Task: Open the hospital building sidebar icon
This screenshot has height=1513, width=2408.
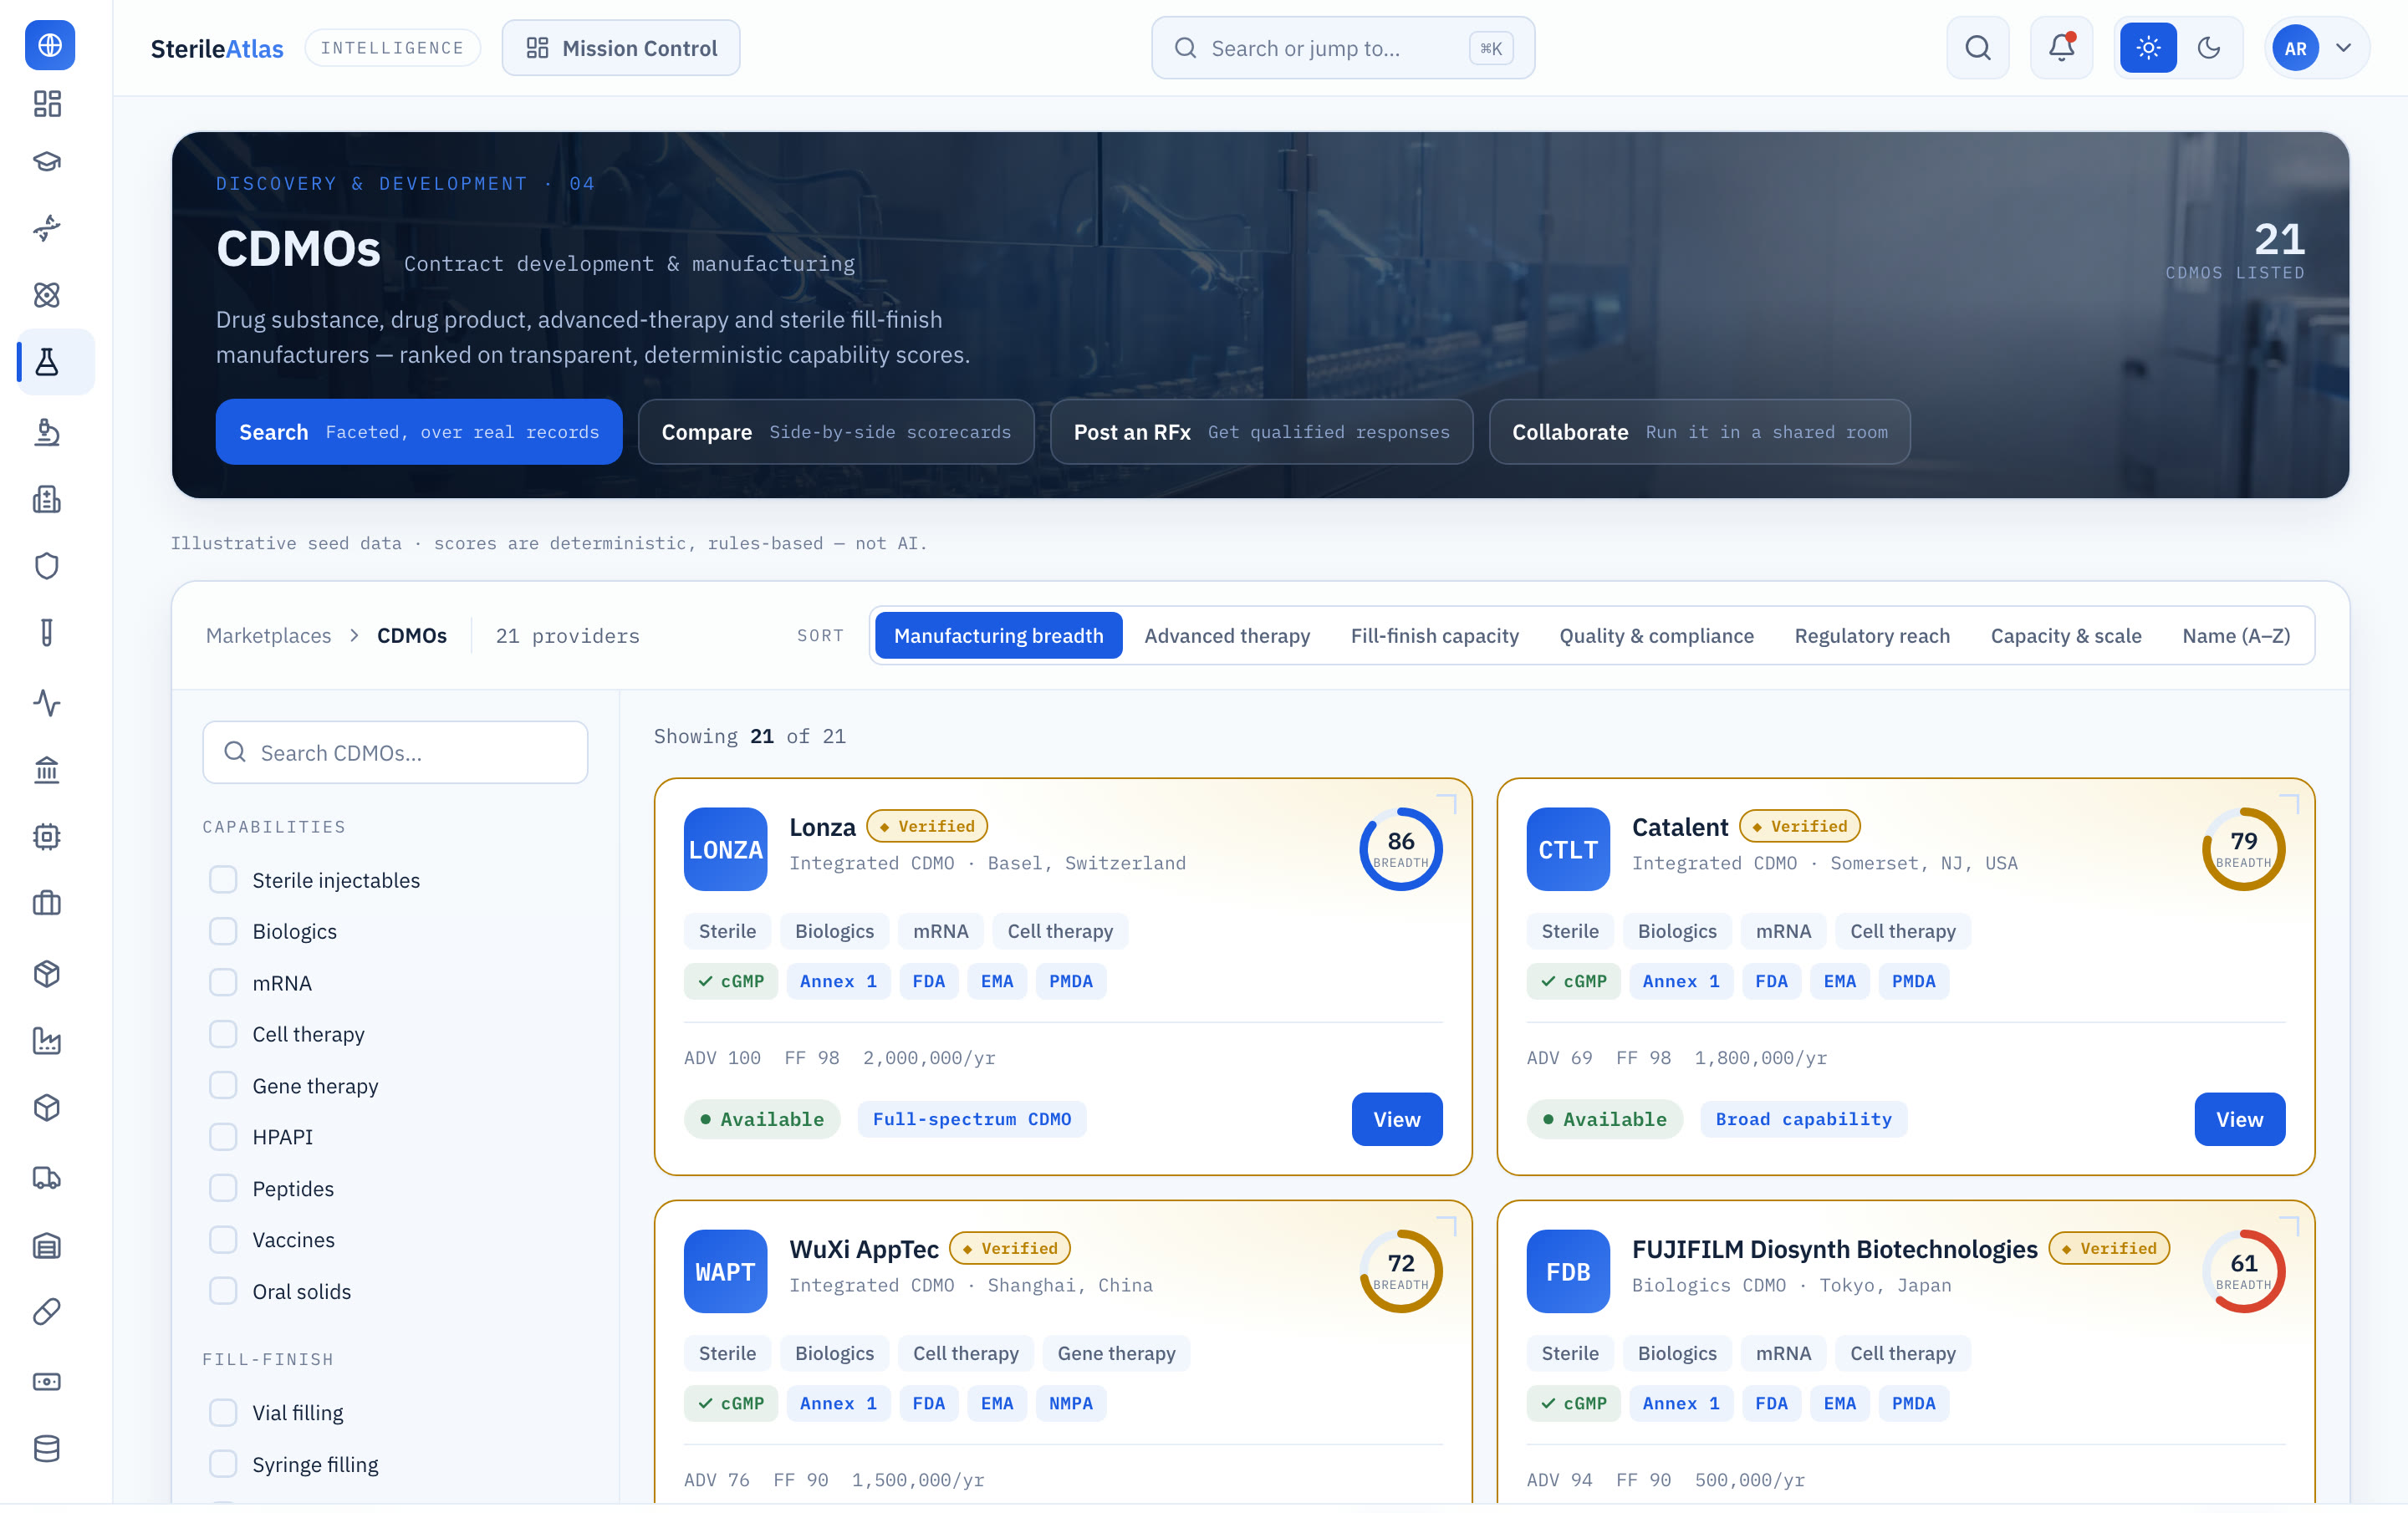Action: tap(47, 499)
